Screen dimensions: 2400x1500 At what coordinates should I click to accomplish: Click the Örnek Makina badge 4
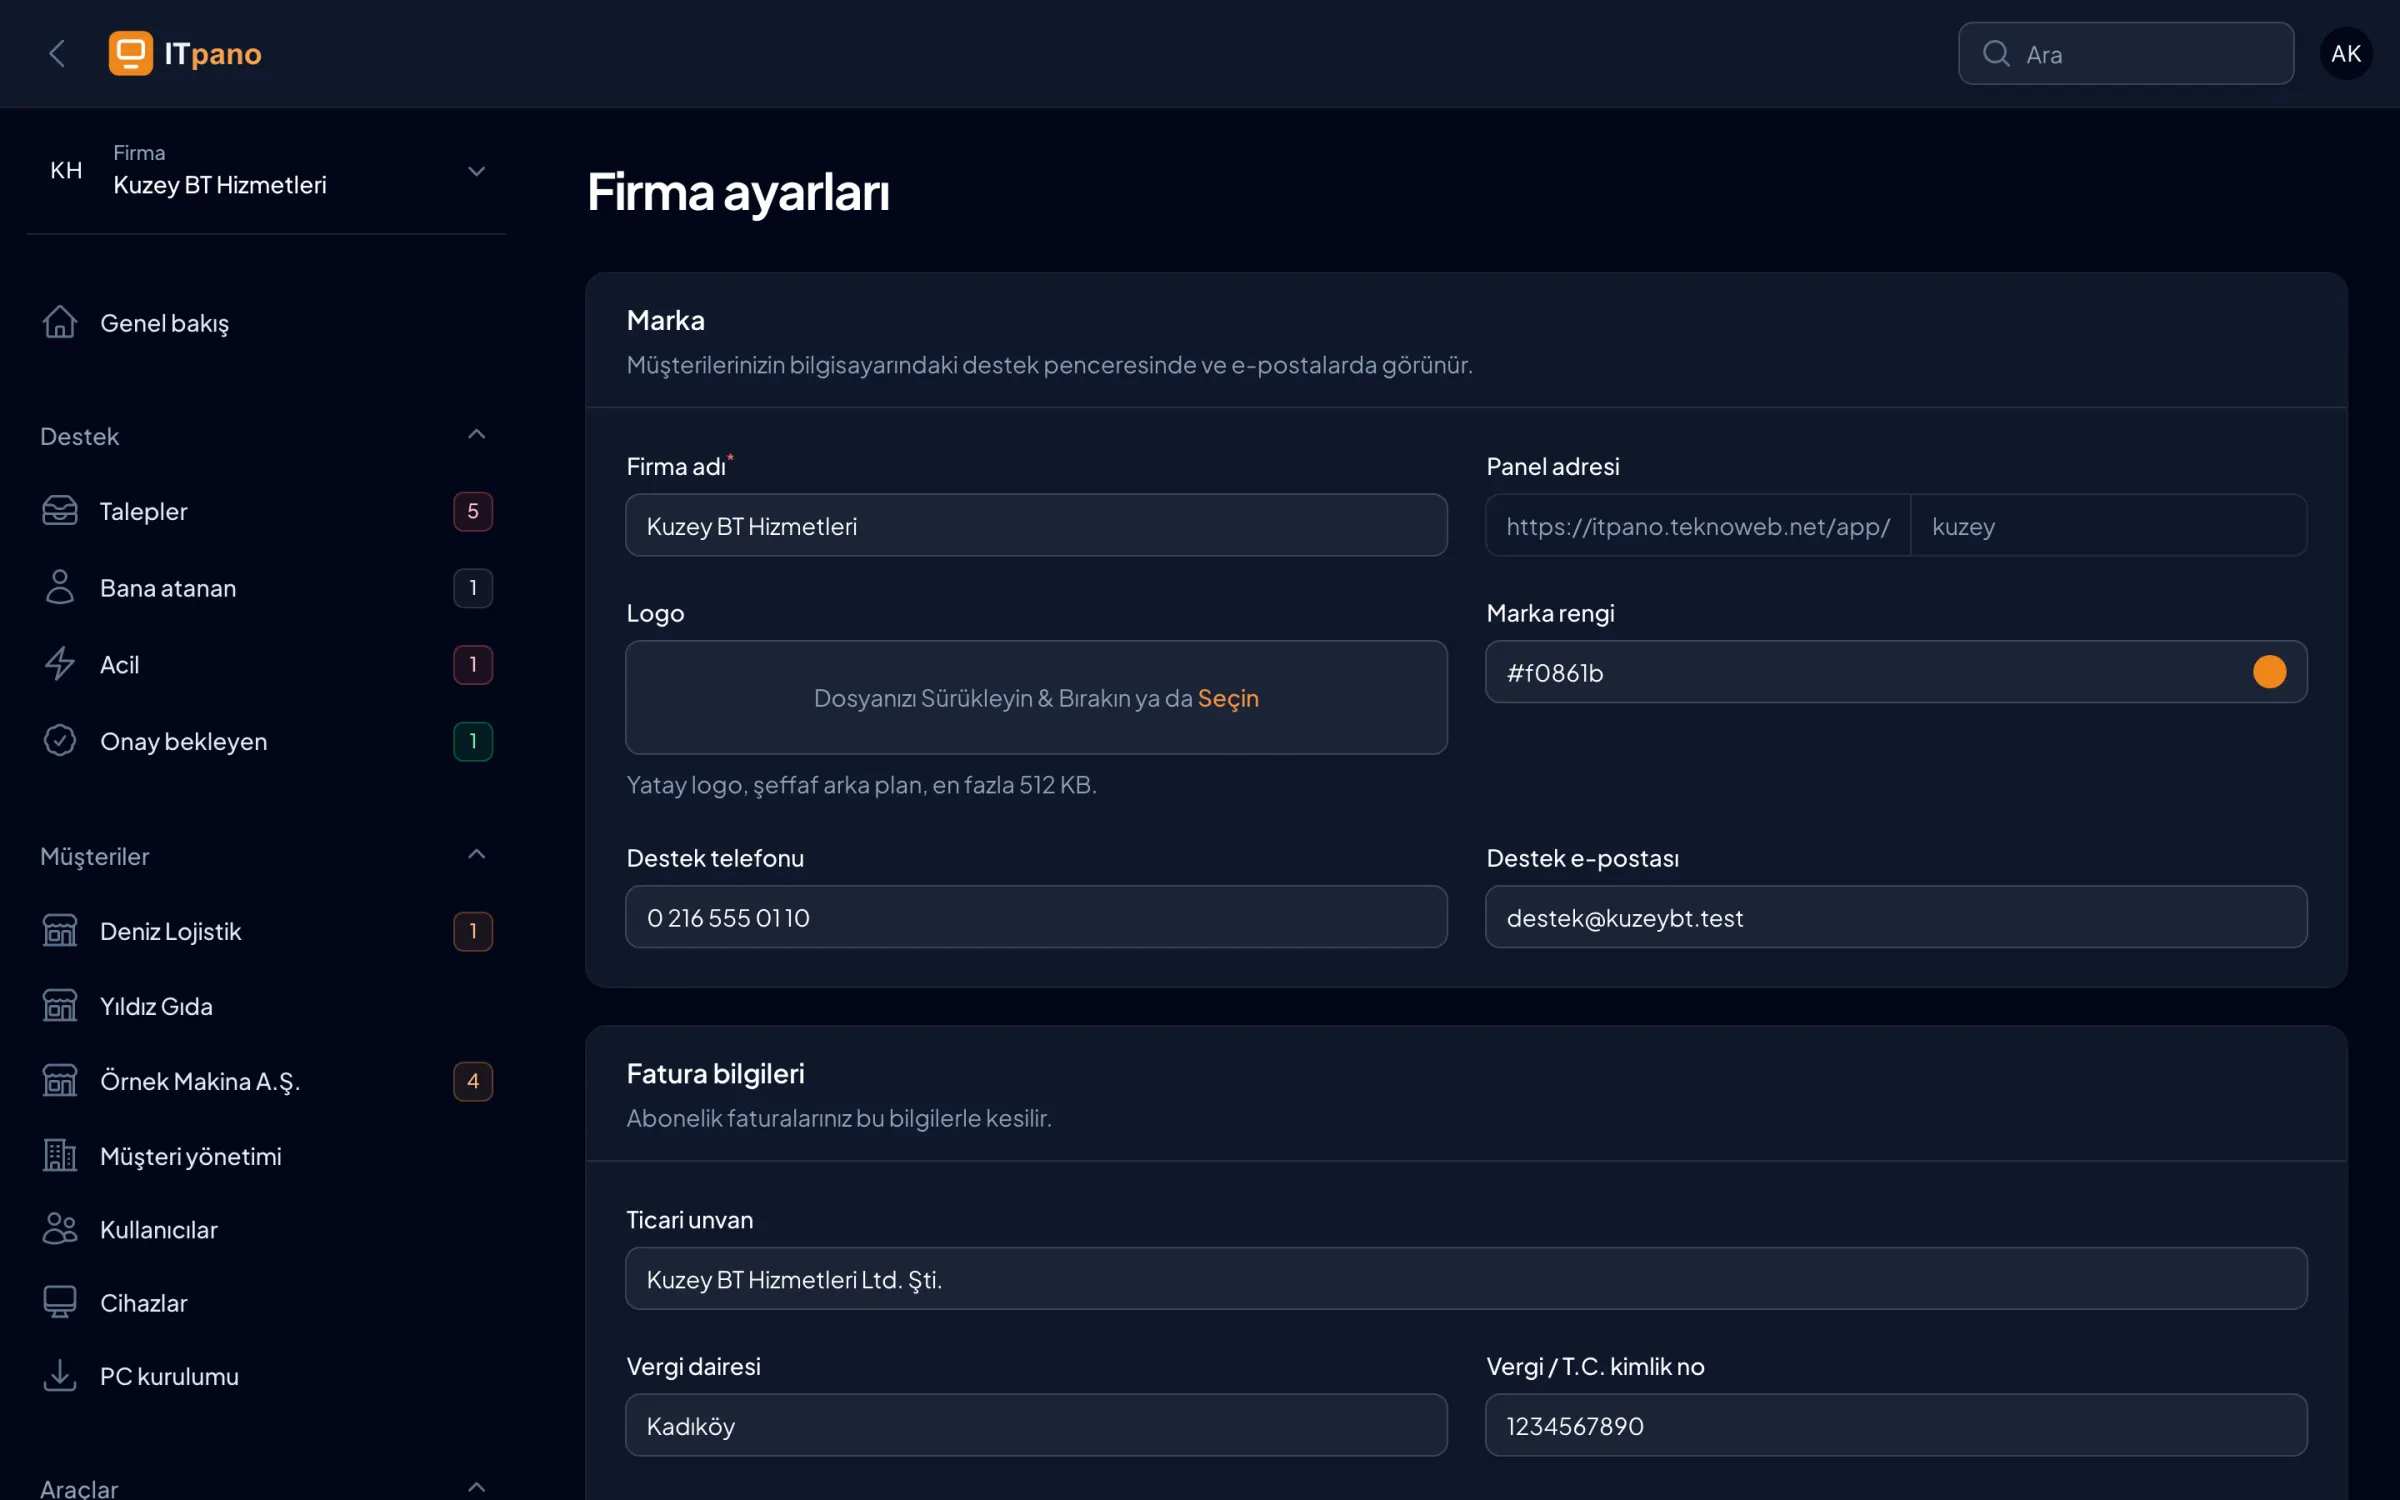[473, 1081]
